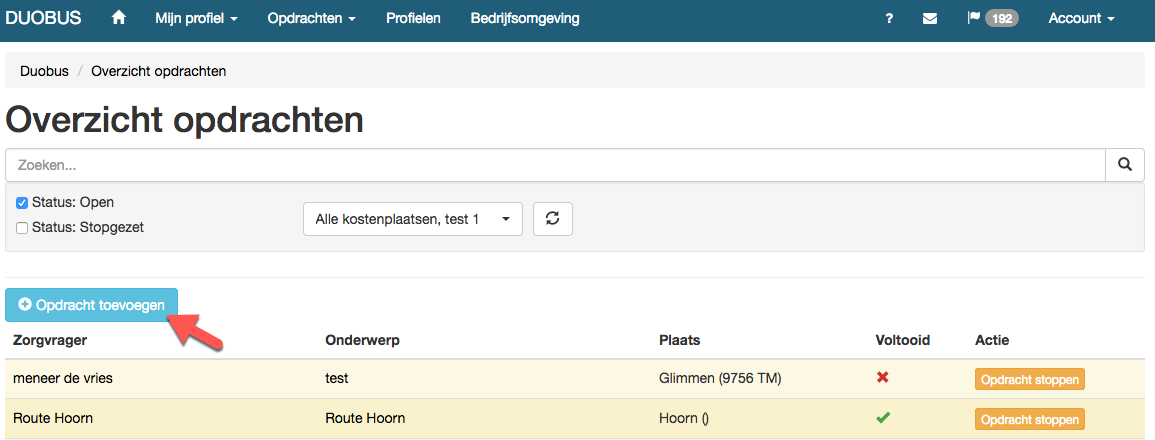The height and width of the screenshot is (440, 1155).
Task: Open the flag notifications with 192 badge
Action: coord(992,18)
